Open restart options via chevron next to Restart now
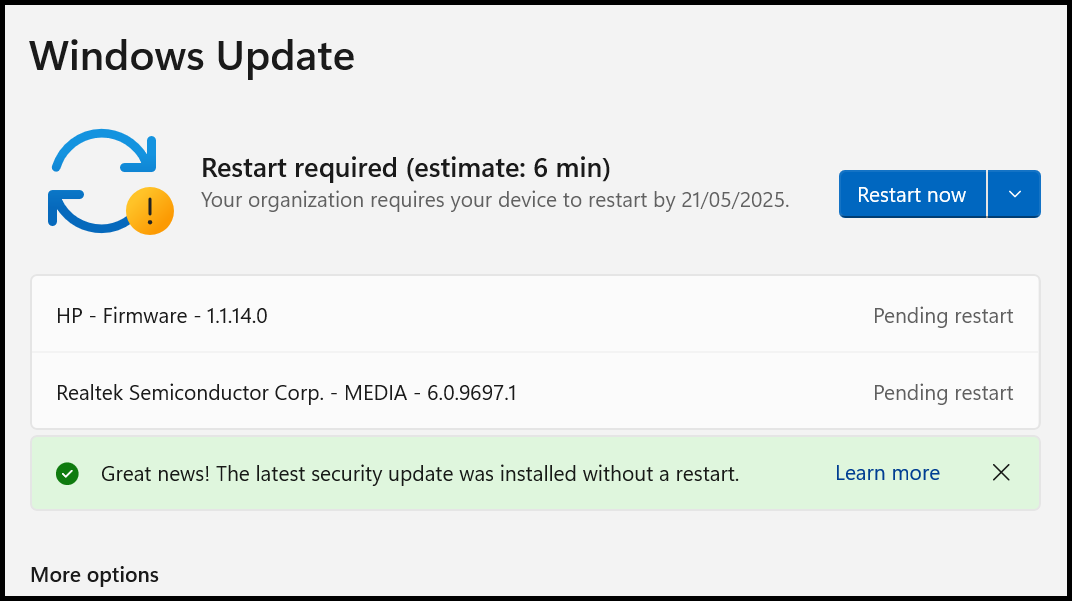The height and width of the screenshot is (601, 1072). click(1014, 194)
